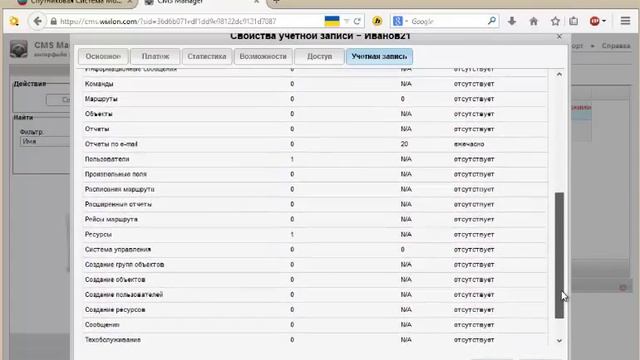The width and height of the screenshot is (640, 360).
Task: Click the Отчеты по e-mail row label
Action: pos(111,144)
